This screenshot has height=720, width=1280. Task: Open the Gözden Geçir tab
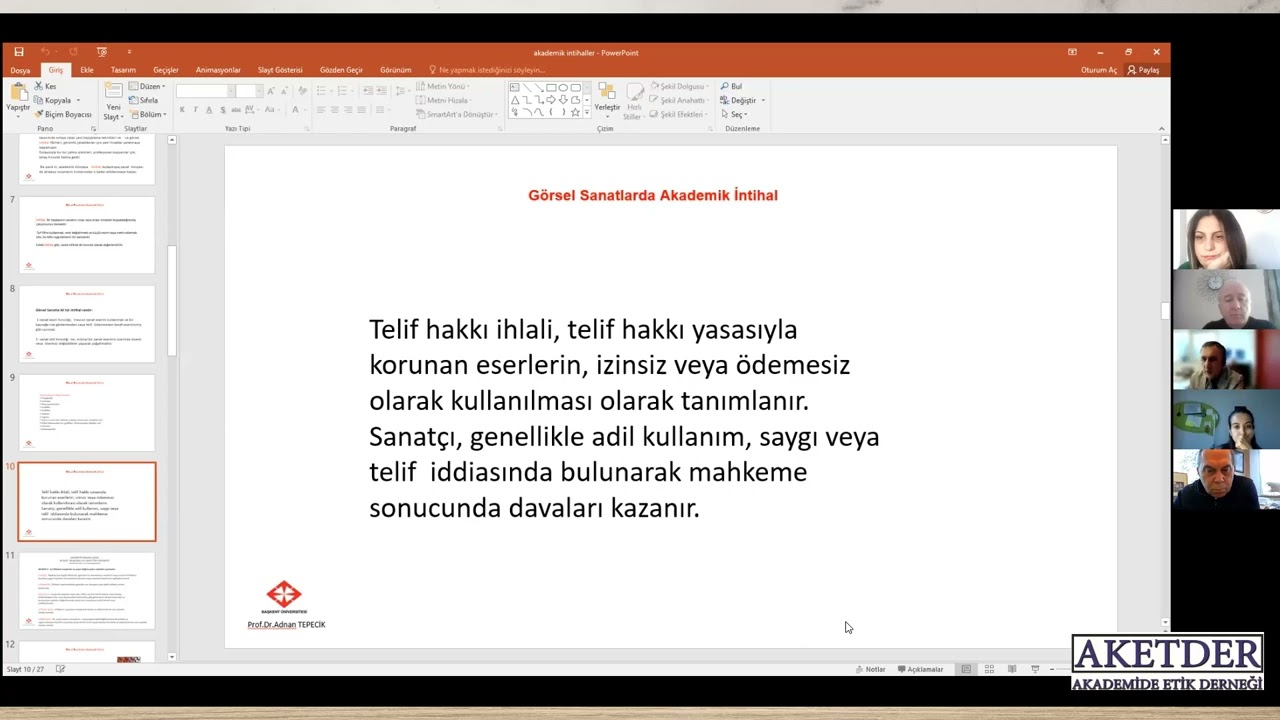(341, 70)
